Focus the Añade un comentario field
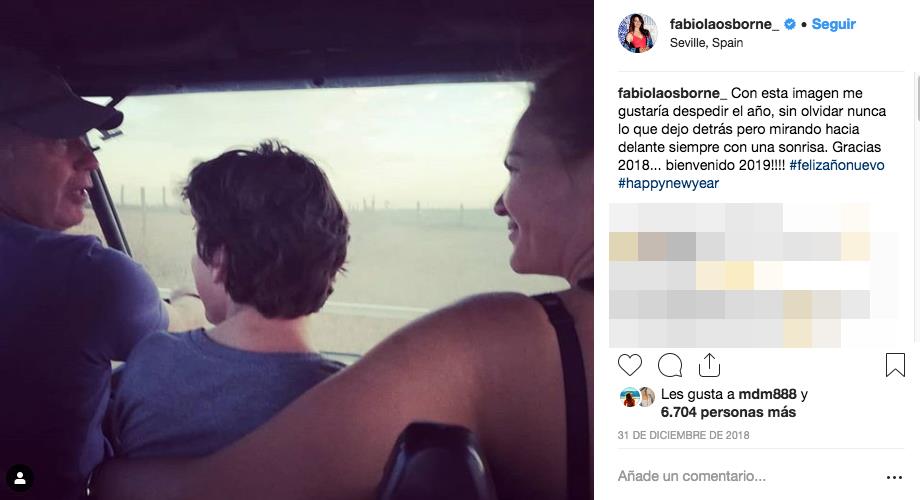This screenshot has height=500, width=920. pos(745,477)
